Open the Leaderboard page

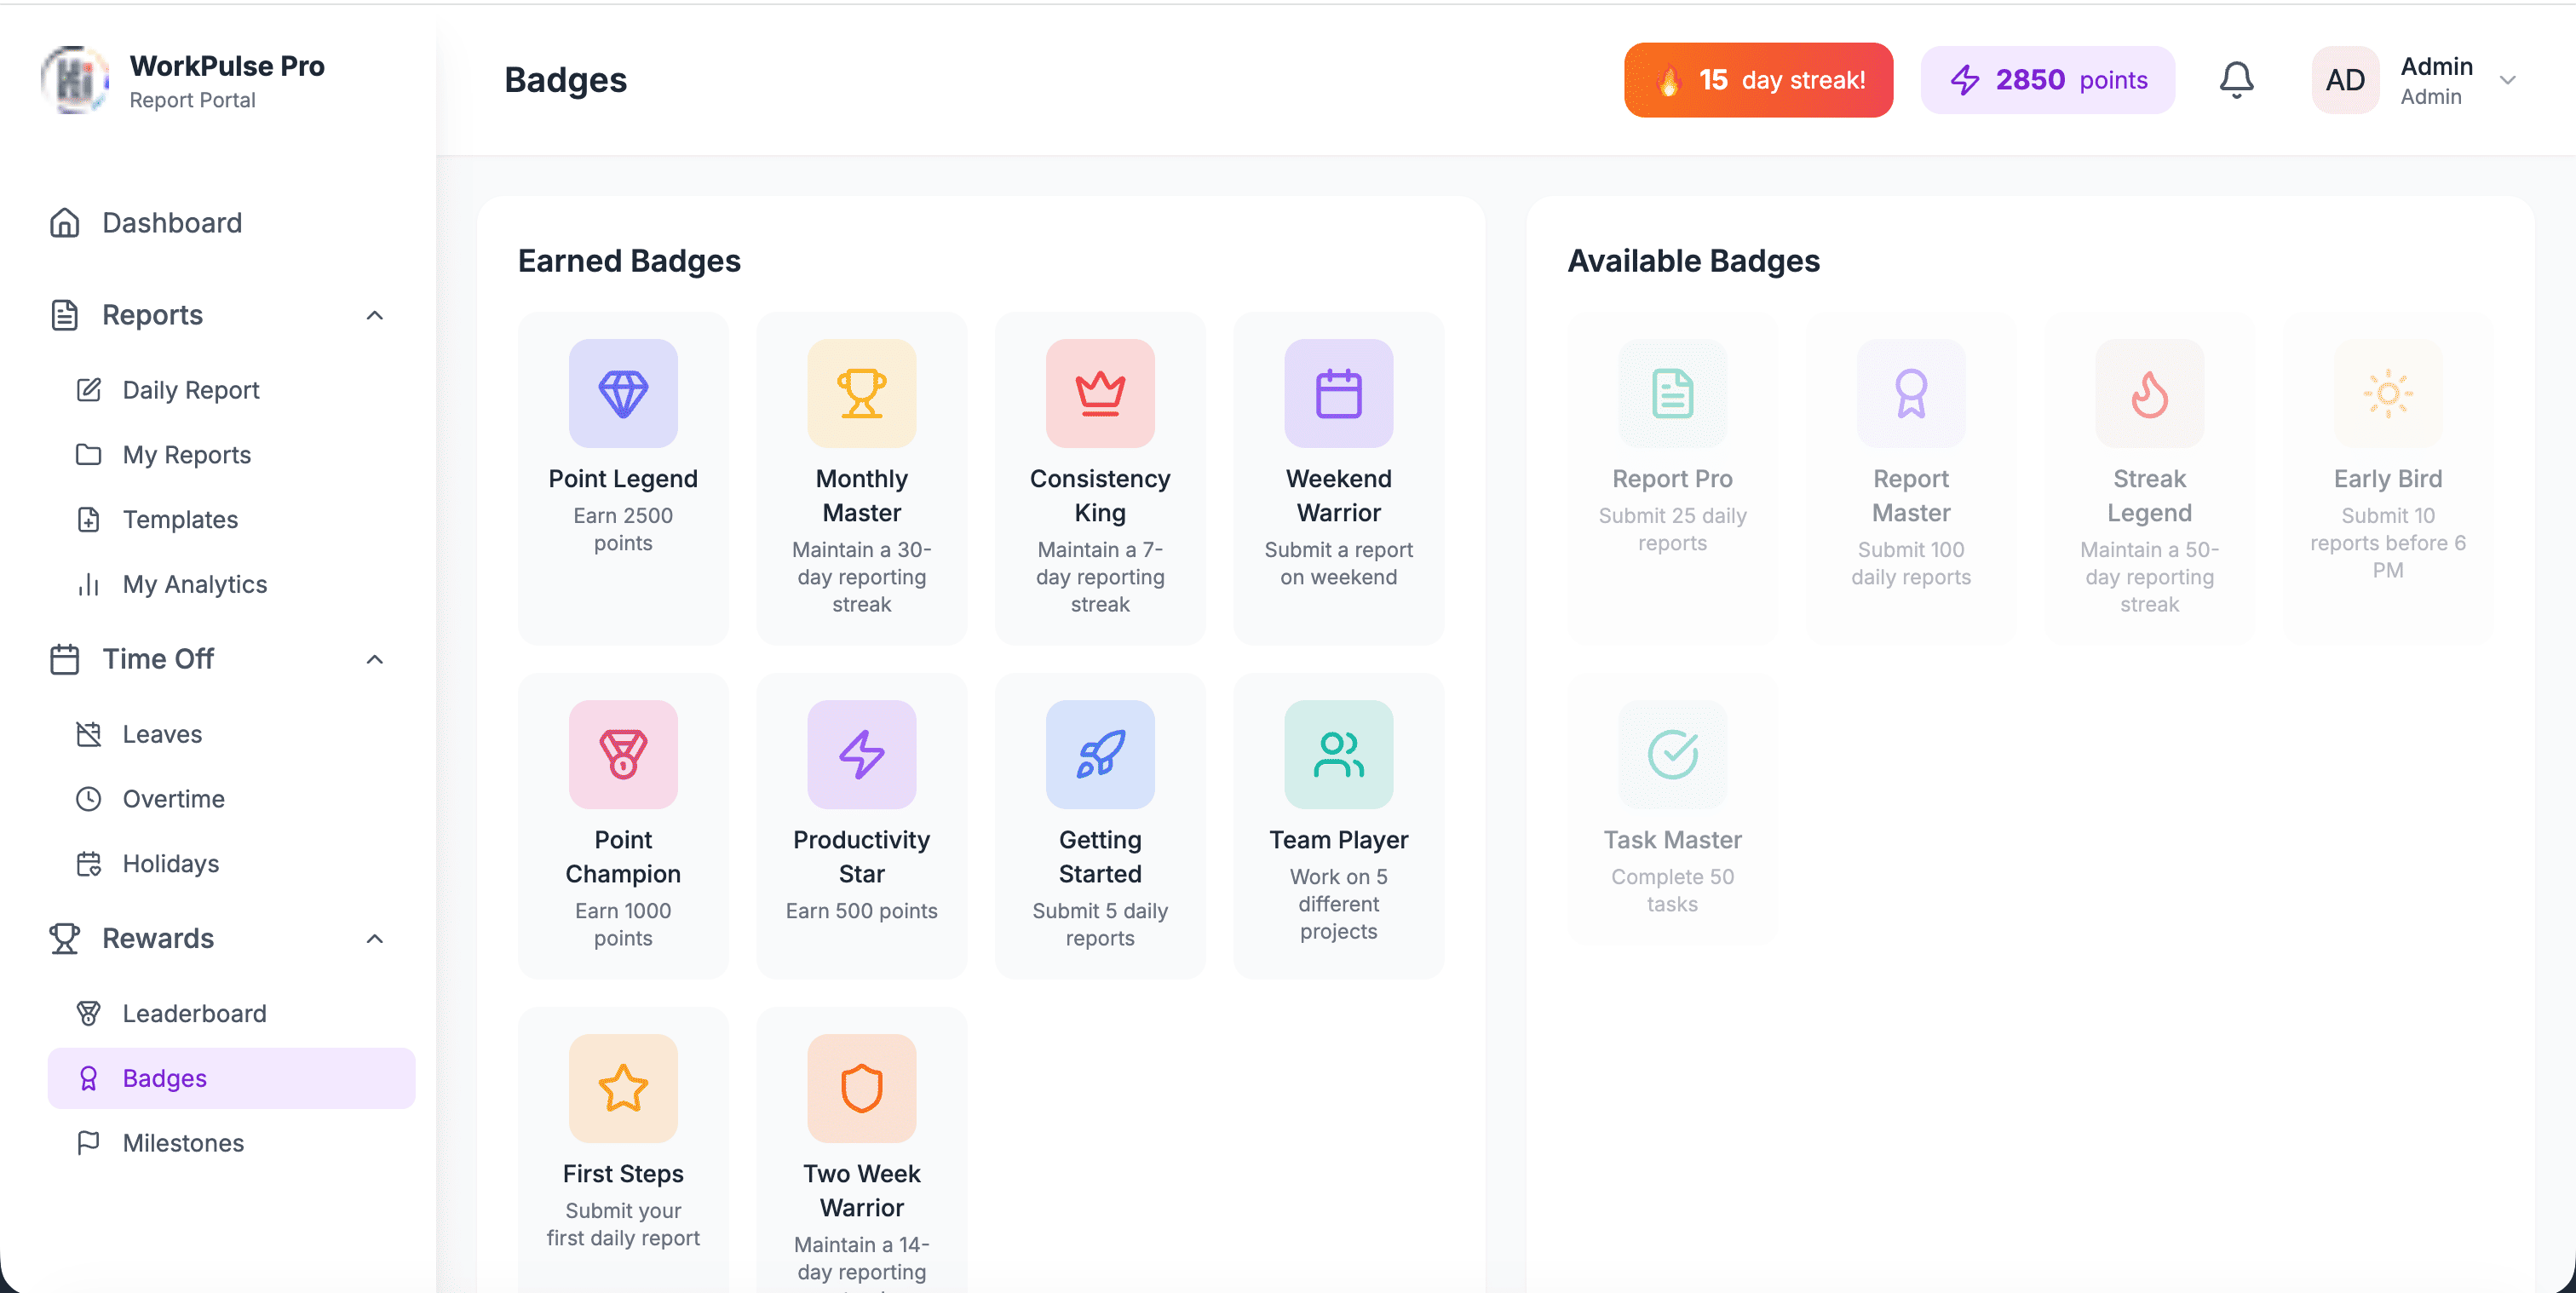pos(194,1013)
